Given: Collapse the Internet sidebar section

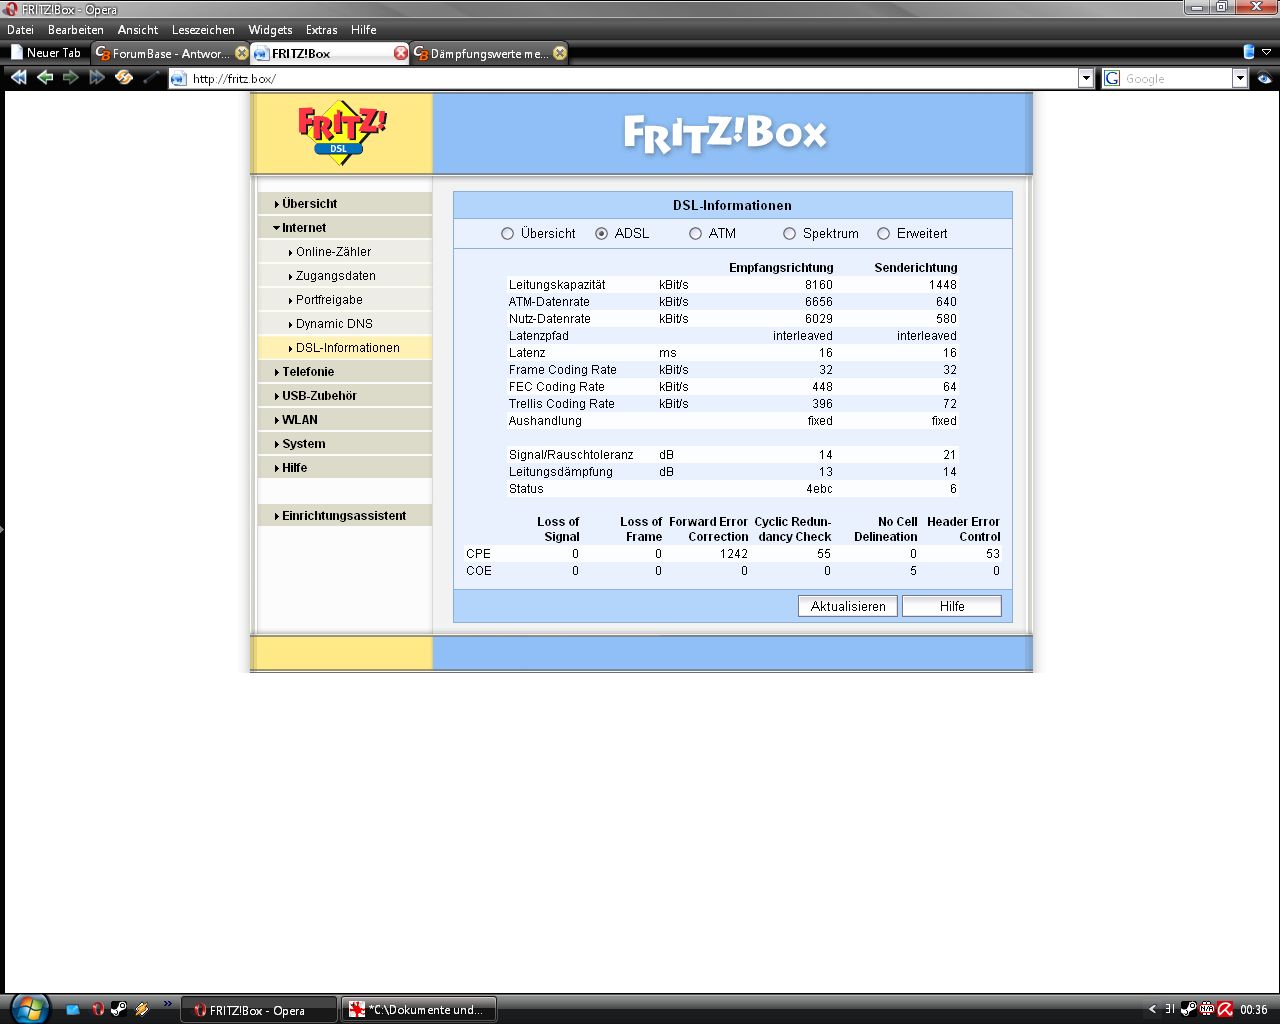Looking at the screenshot, I should pos(345,227).
